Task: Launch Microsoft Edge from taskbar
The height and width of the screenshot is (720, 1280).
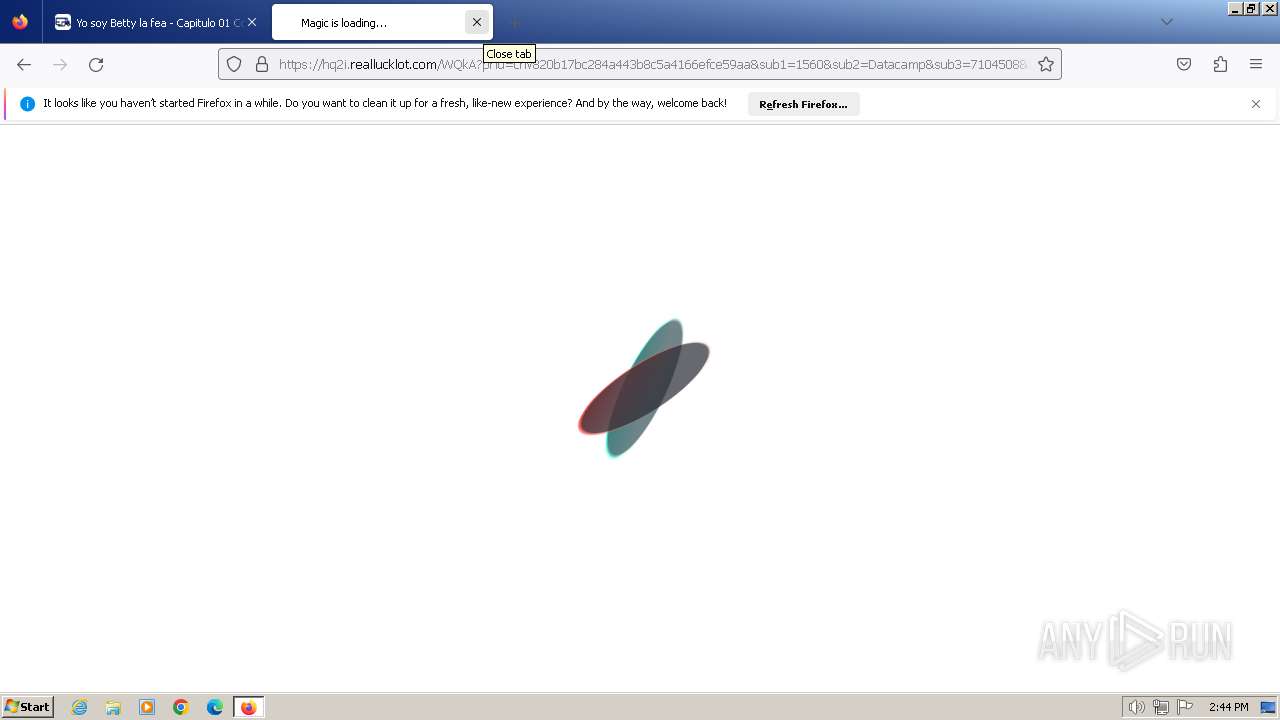Action: pos(215,707)
